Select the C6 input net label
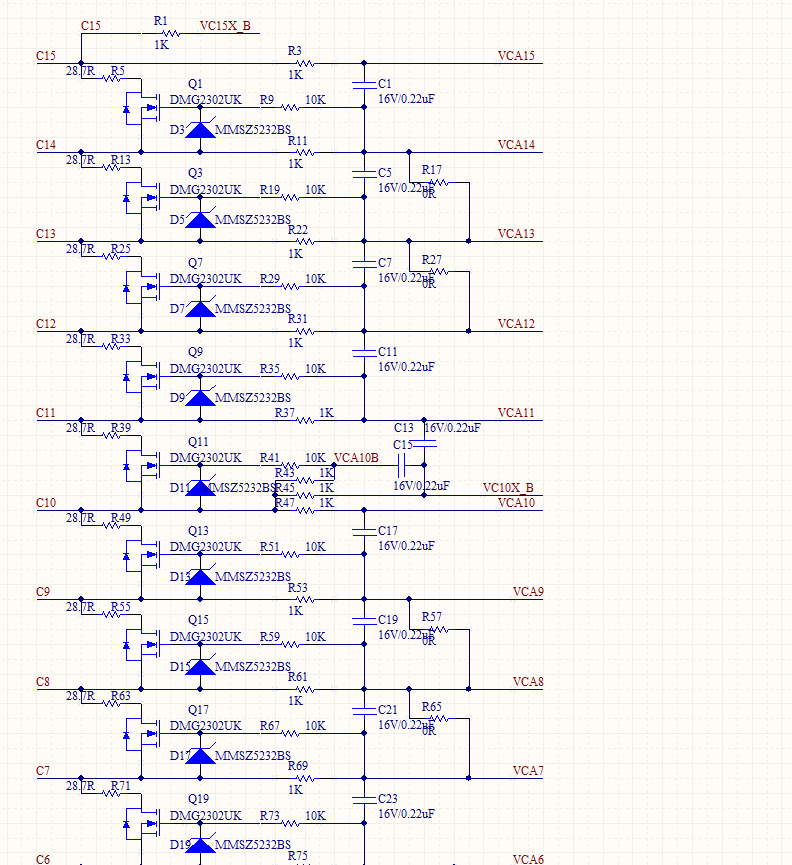792x865 pixels. click(43, 859)
